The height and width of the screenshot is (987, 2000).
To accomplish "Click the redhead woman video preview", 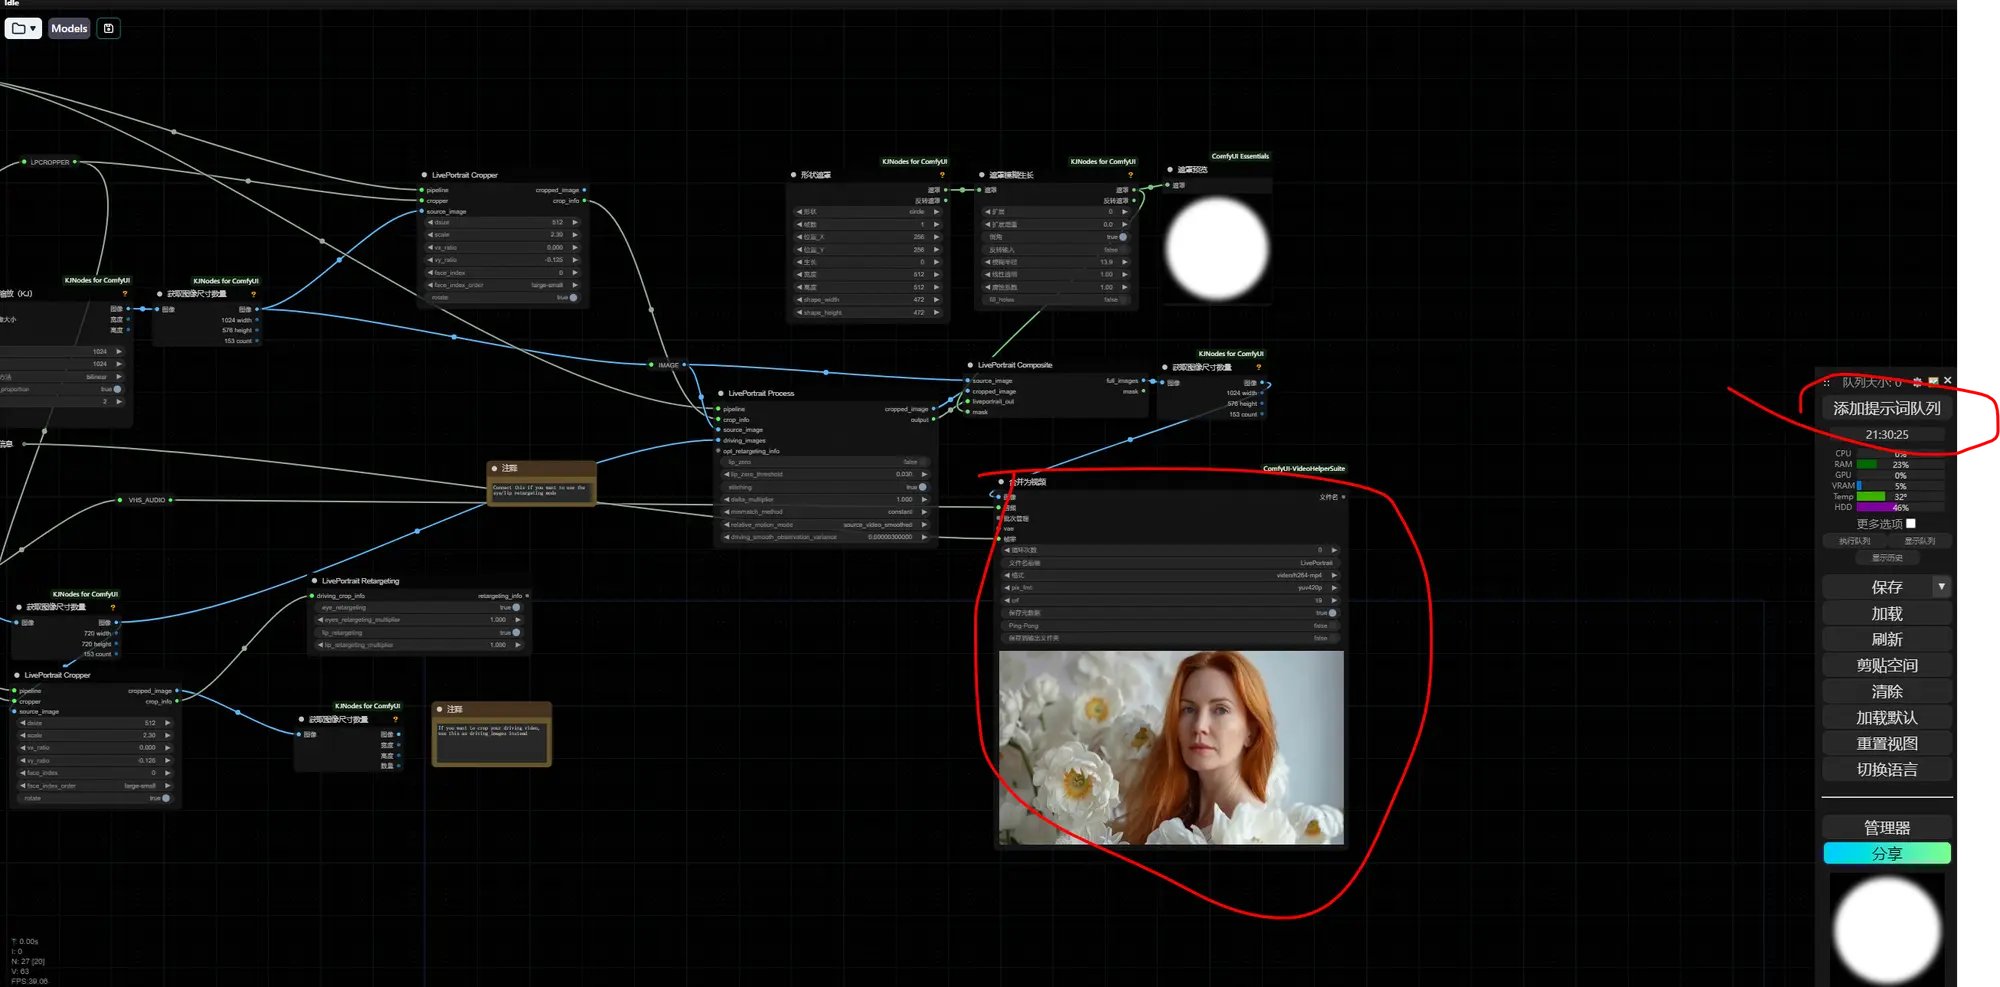I will 1171,748.
